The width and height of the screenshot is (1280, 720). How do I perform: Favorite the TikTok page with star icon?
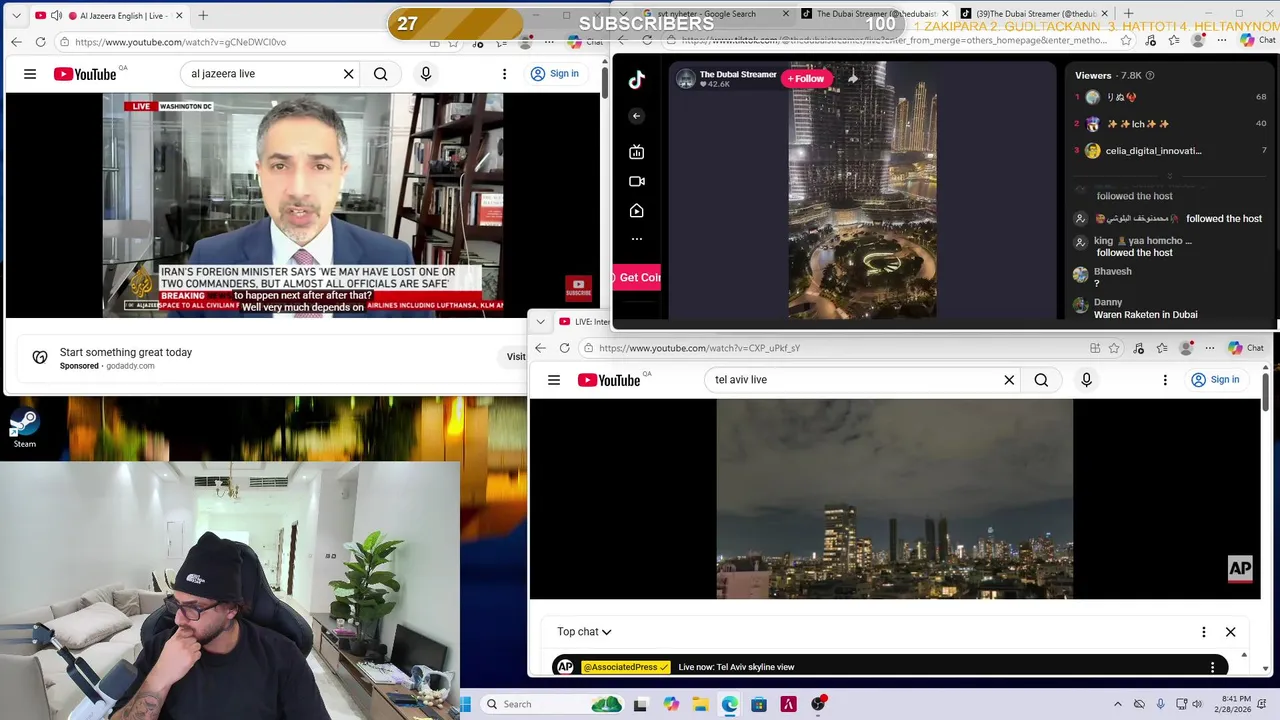coord(1126,41)
